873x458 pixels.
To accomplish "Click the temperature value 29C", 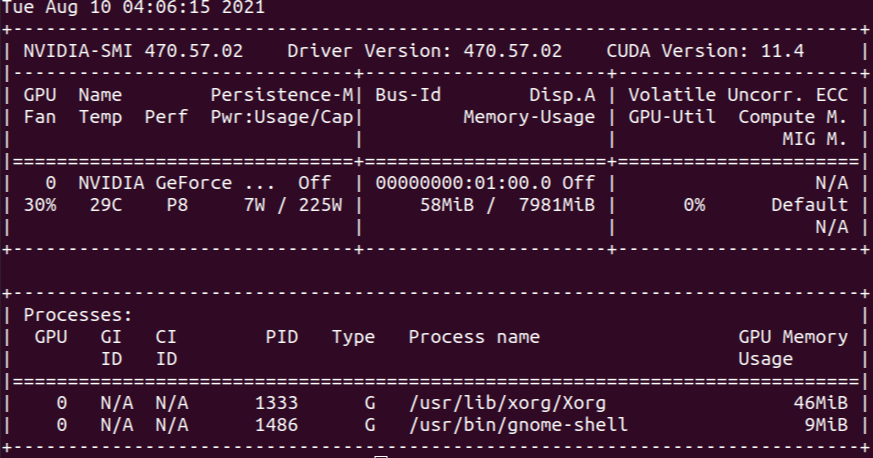I will coord(106,205).
